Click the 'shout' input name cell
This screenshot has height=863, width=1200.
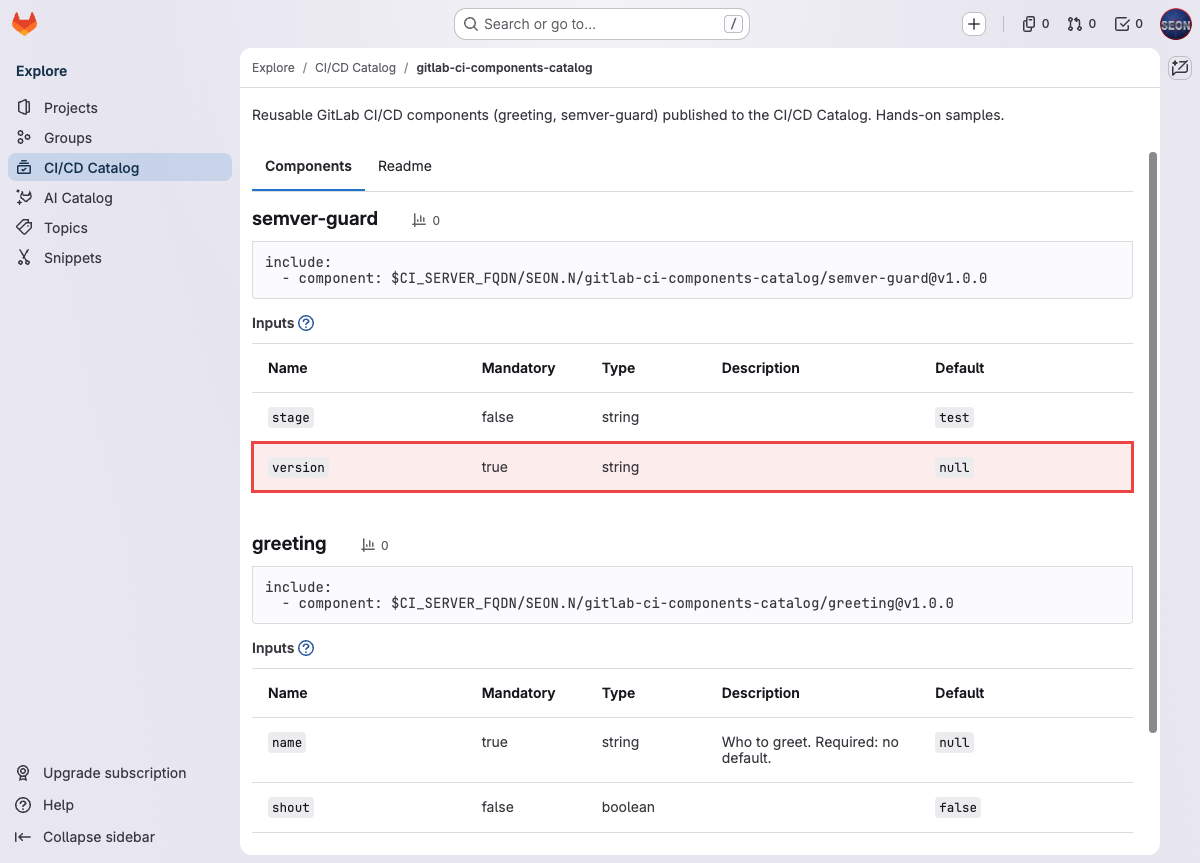point(291,807)
